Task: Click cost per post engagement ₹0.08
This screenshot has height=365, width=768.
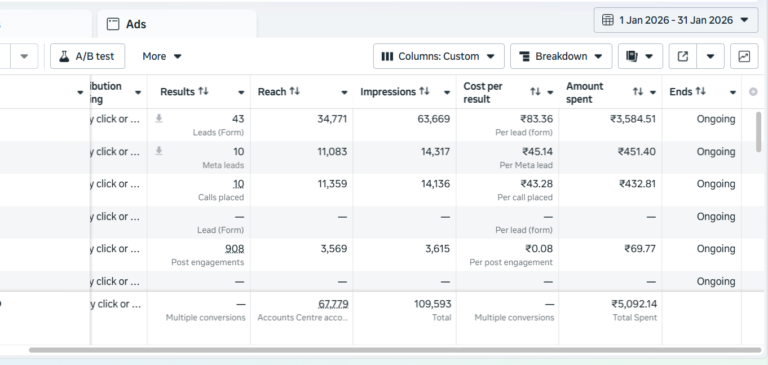Action: [539, 249]
